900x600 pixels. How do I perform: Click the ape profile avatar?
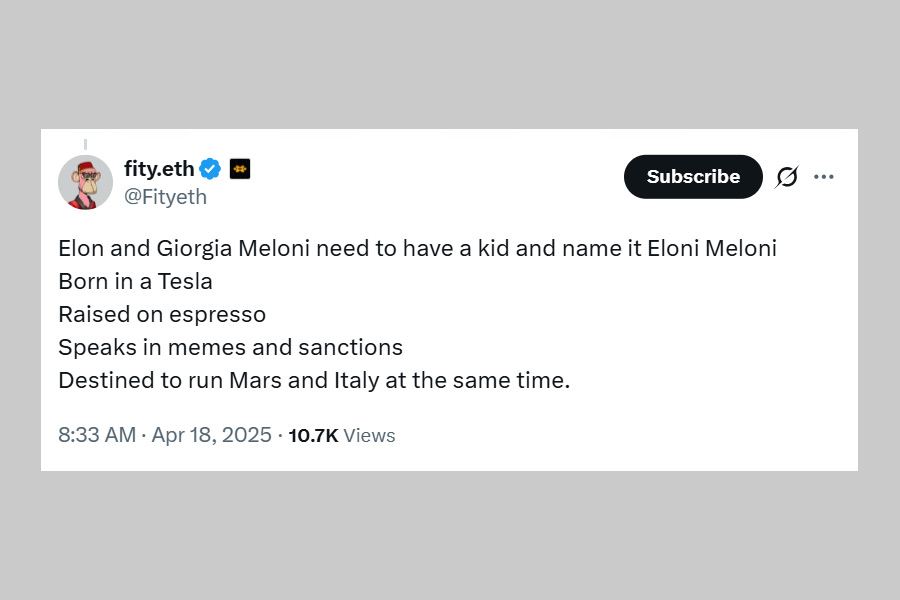86,182
